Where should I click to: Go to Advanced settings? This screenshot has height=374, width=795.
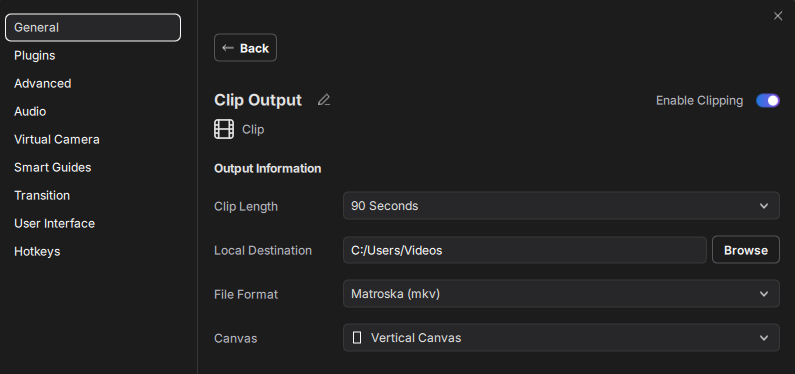pos(43,83)
